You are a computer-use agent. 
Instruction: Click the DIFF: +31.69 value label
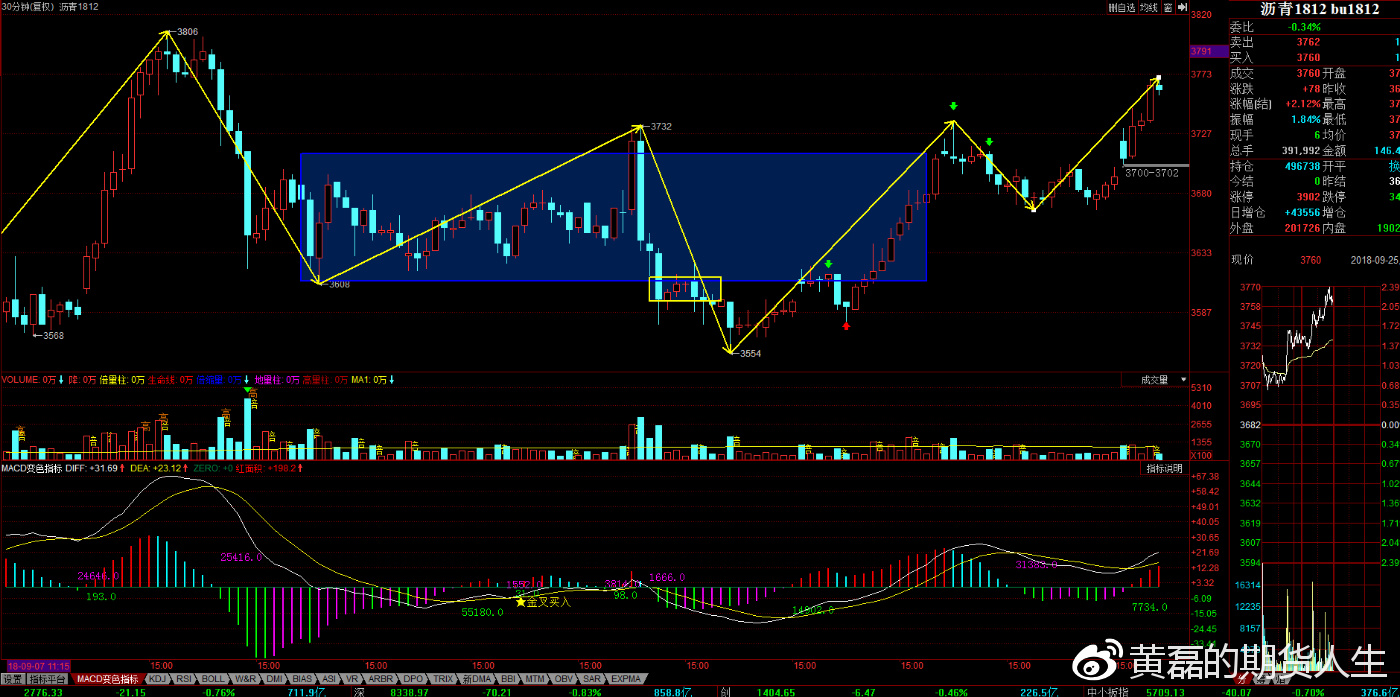point(91,468)
